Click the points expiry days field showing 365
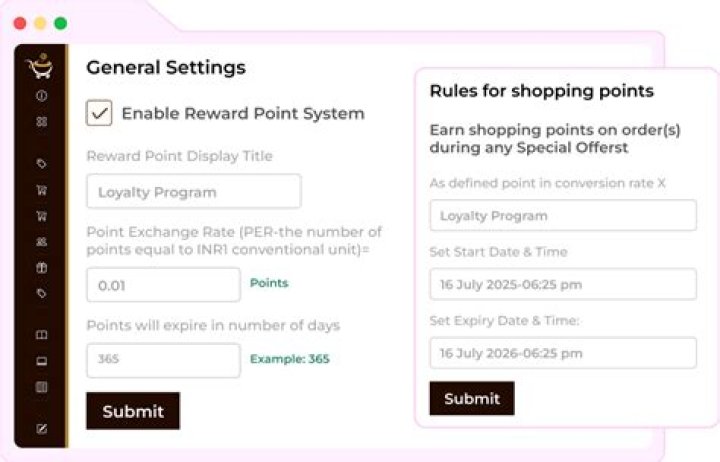The image size is (720, 462). coord(163,361)
